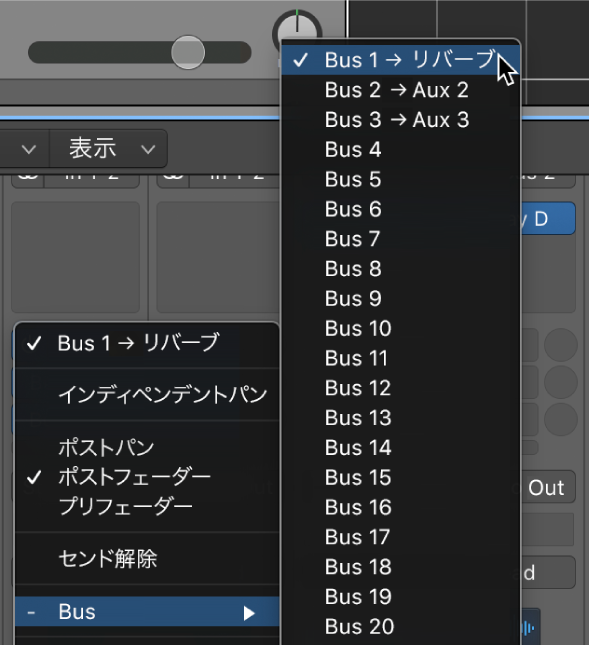Click Bus 20 entry
Image resolution: width=591 pixels, height=646 pixels.
[x=400, y=627]
